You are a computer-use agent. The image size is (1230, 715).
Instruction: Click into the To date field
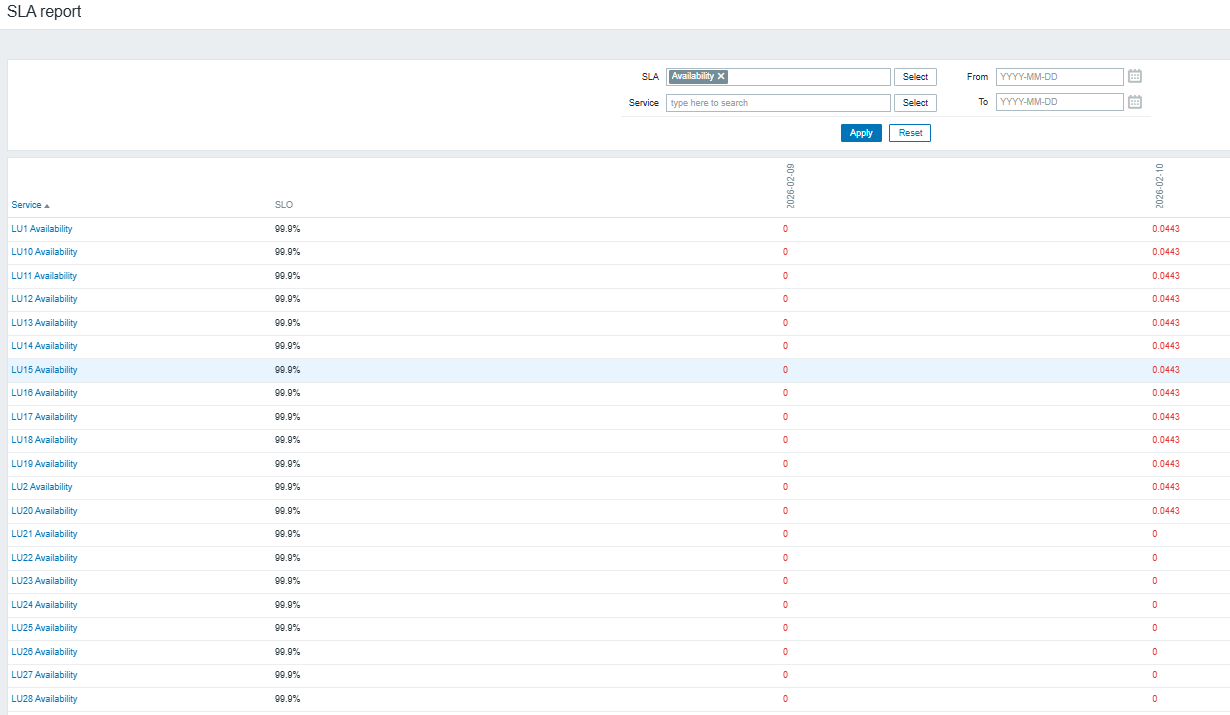(1060, 102)
